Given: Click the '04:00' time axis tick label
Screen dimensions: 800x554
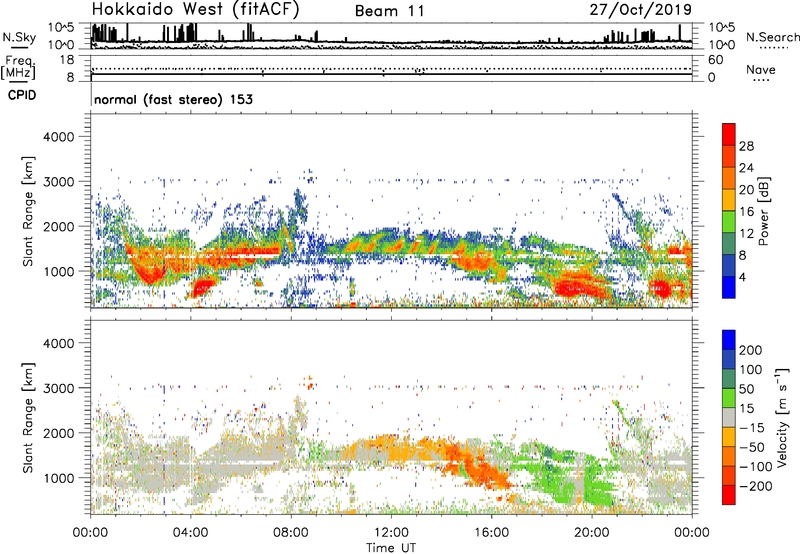Looking at the screenshot, I should point(190,533).
